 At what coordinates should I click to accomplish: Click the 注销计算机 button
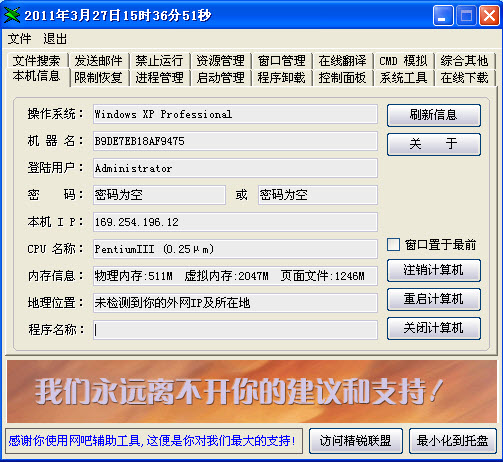tap(434, 270)
